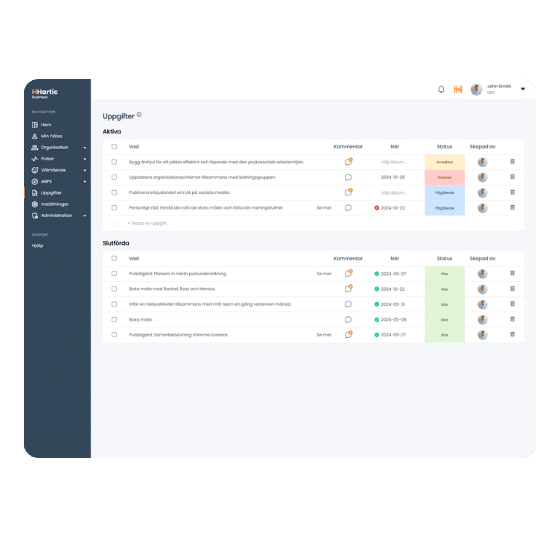This screenshot has width=560, height=537.
Task: Expand the eNPS sidebar section
Action: pos(85,182)
